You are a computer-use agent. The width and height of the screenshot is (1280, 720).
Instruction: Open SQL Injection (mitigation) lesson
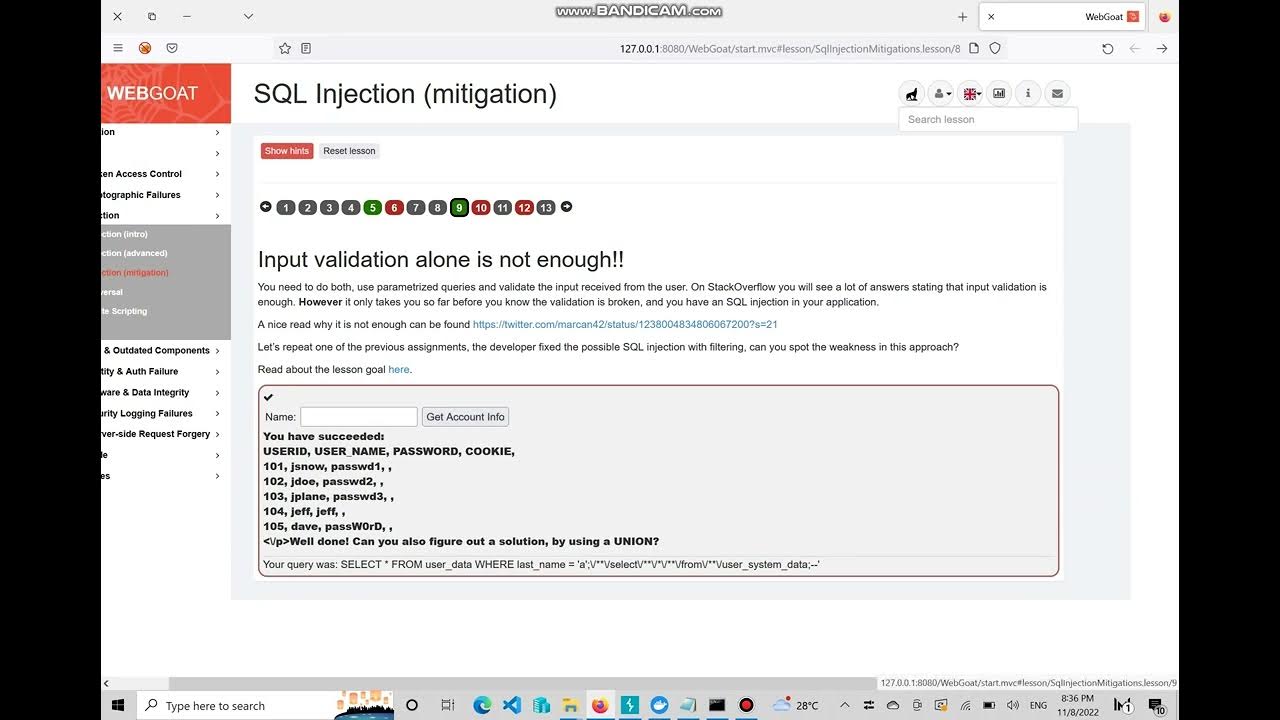point(135,272)
